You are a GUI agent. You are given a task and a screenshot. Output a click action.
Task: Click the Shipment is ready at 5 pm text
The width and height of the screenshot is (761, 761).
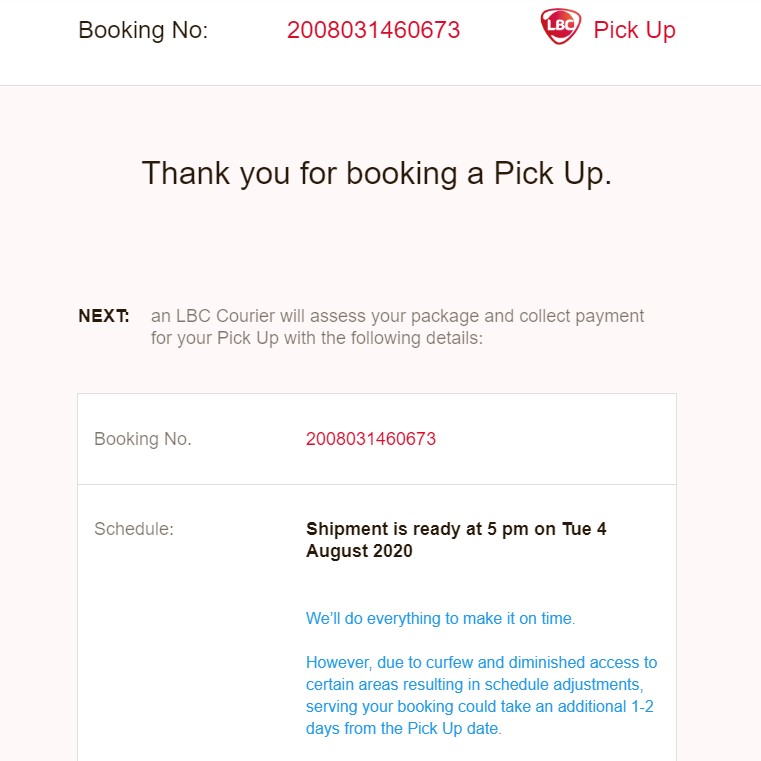pyautogui.click(x=456, y=529)
